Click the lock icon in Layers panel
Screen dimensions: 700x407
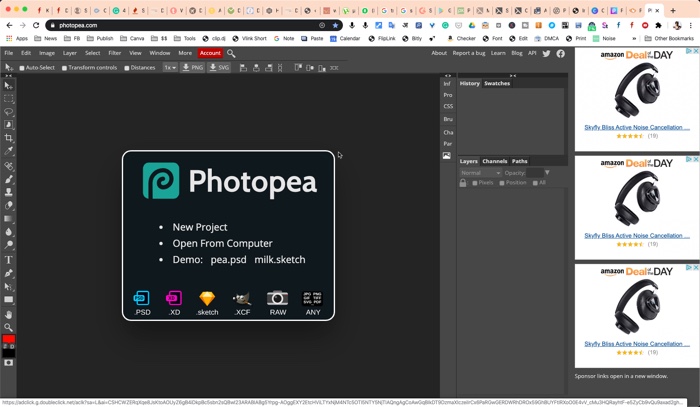463,183
